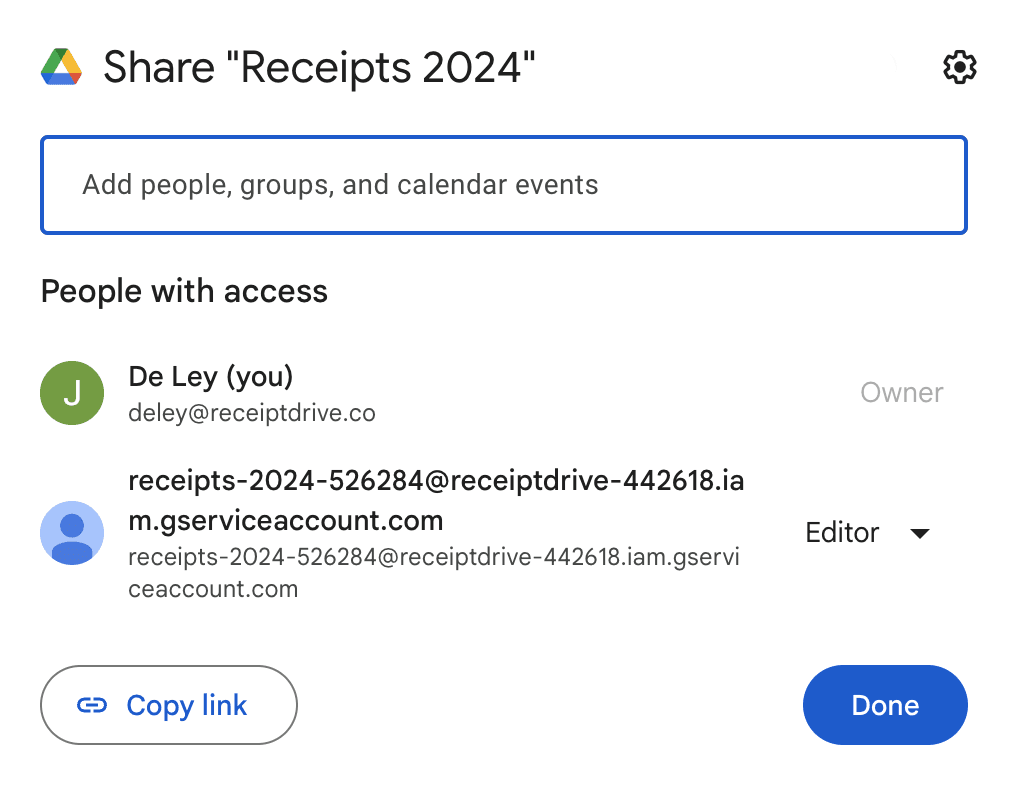This screenshot has height=786, width=1009.
Task: Click the Done text label
Action: [x=885, y=706]
